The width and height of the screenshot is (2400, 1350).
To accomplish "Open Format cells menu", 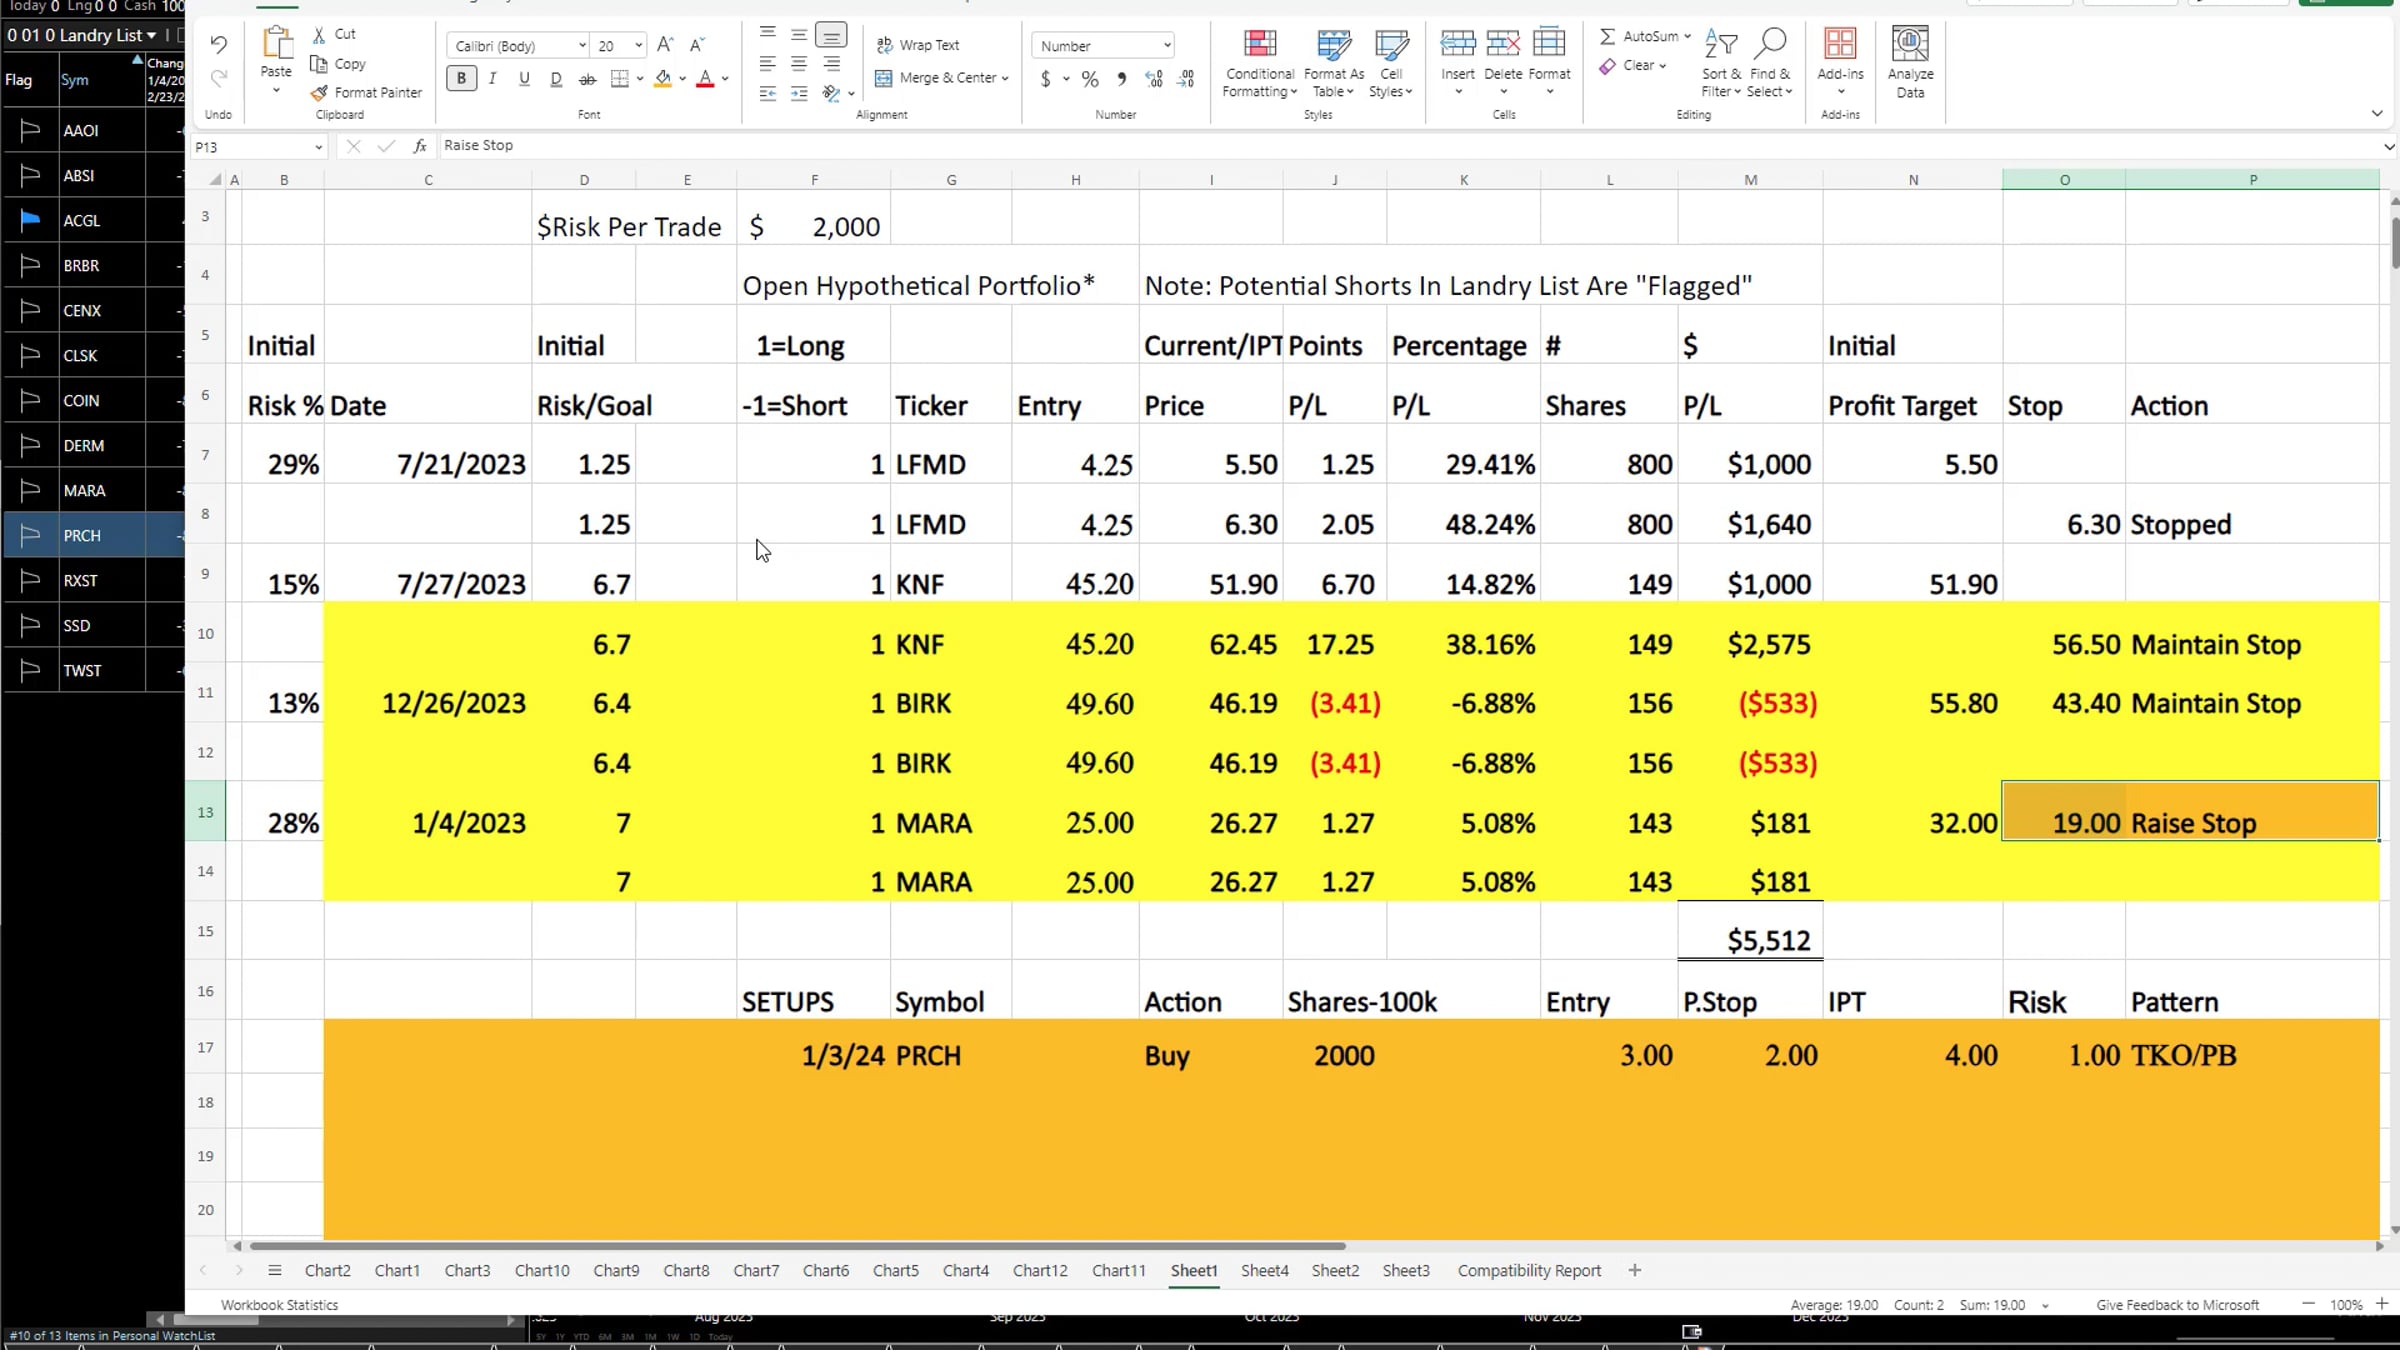I will pyautogui.click(x=1549, y=62).
